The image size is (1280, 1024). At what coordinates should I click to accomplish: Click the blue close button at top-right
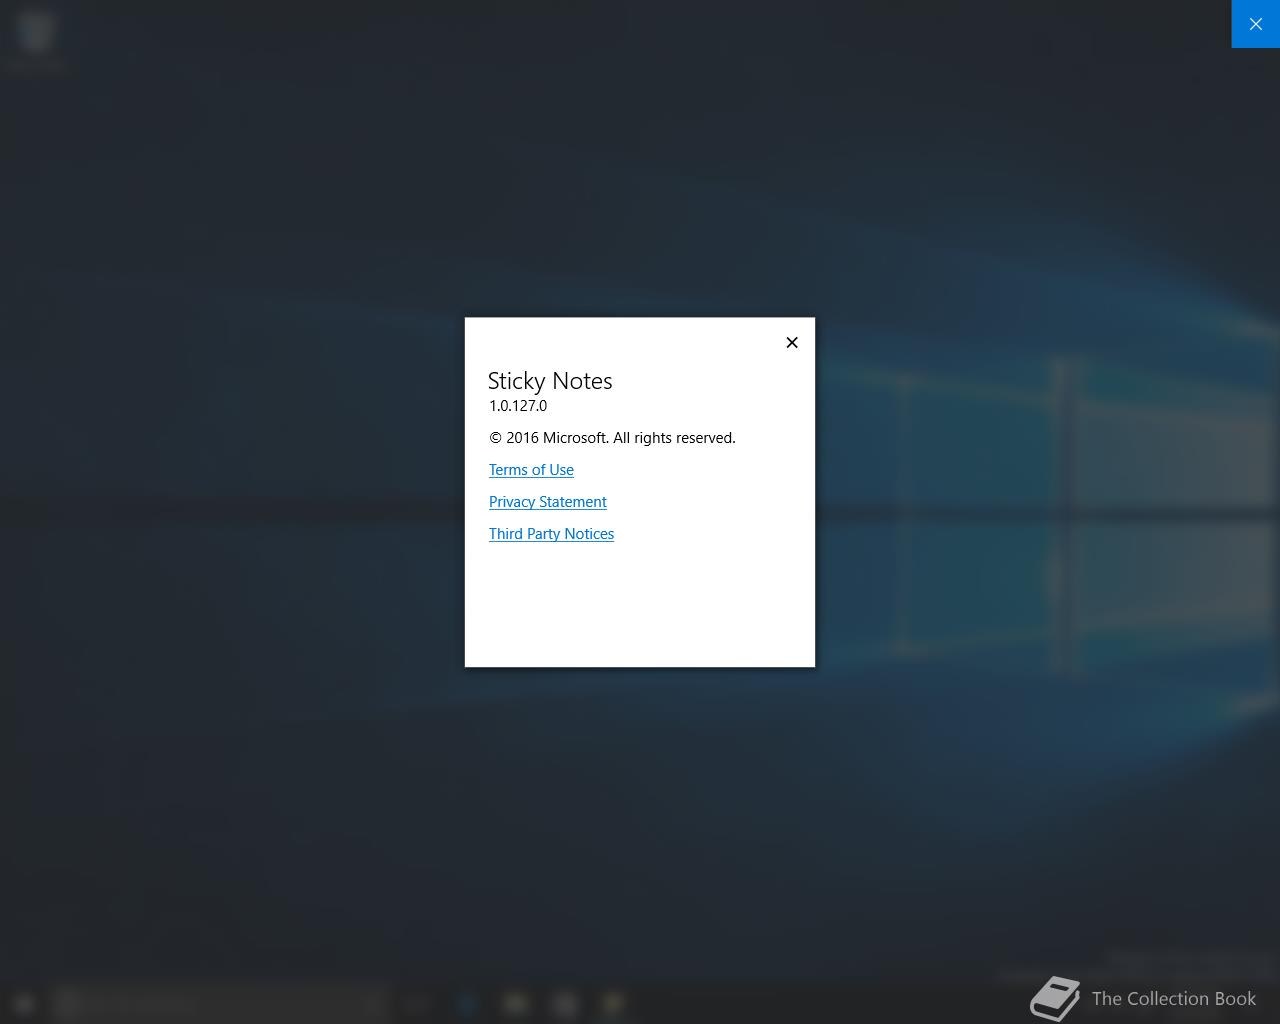pos(1256,24)
